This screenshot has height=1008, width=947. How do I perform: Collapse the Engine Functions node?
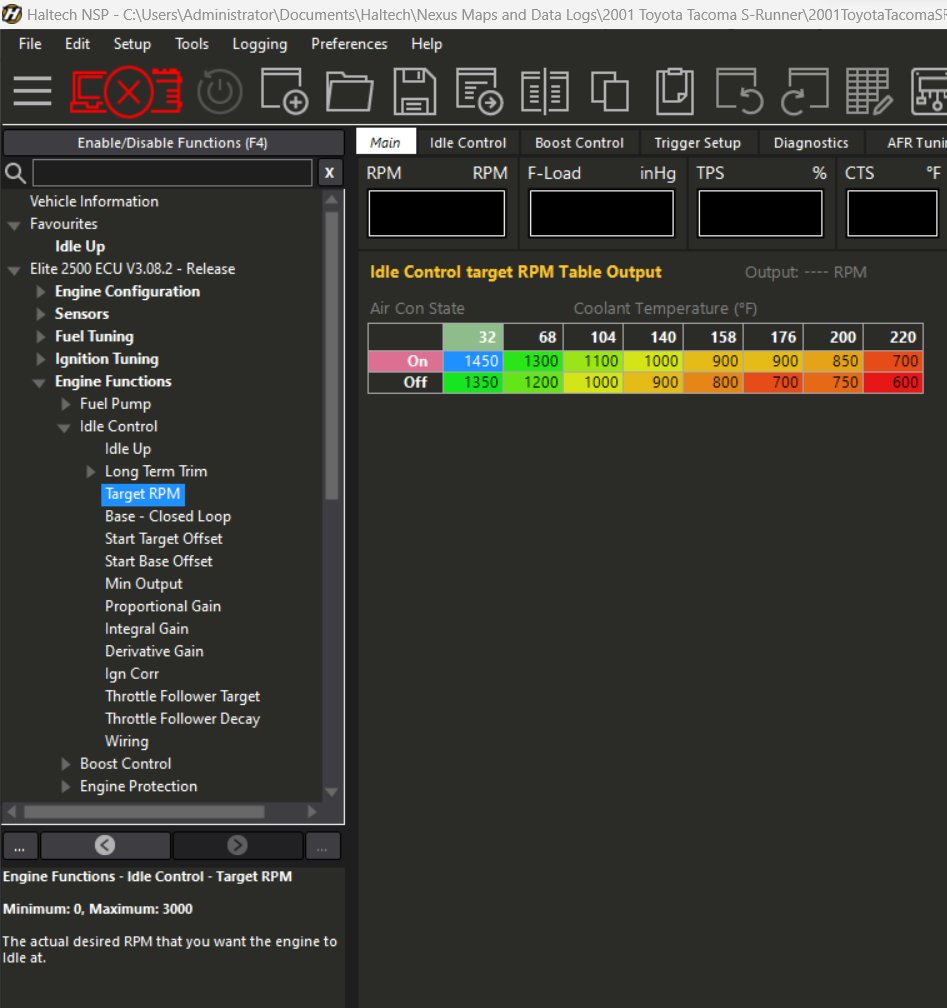coord(39,382)
